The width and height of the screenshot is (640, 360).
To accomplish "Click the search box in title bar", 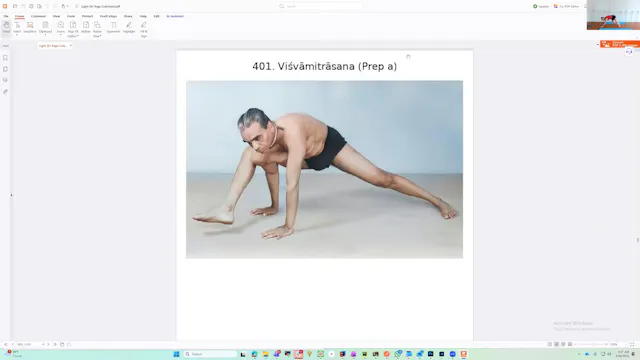I will 320,6.
